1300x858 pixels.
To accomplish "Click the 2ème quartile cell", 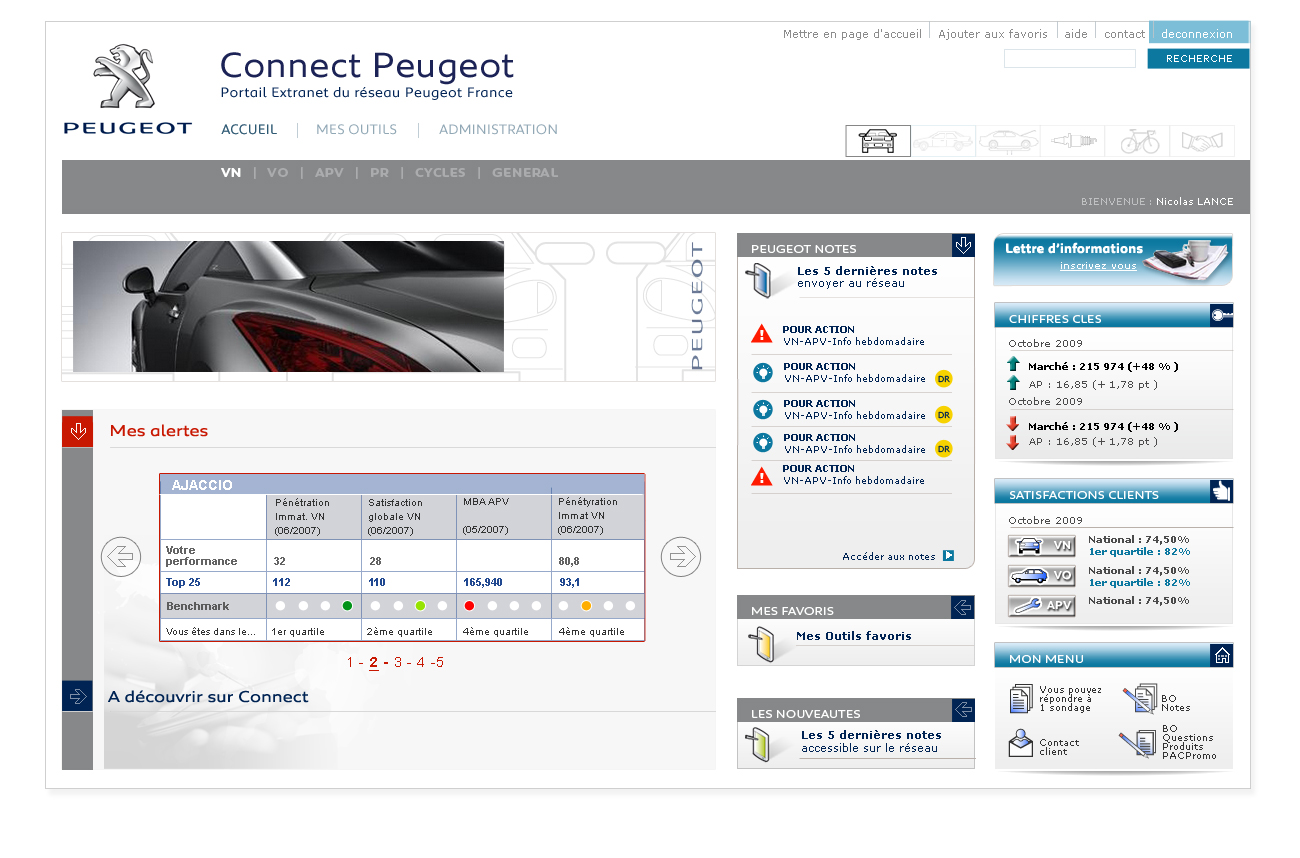I will pos(409,631).
